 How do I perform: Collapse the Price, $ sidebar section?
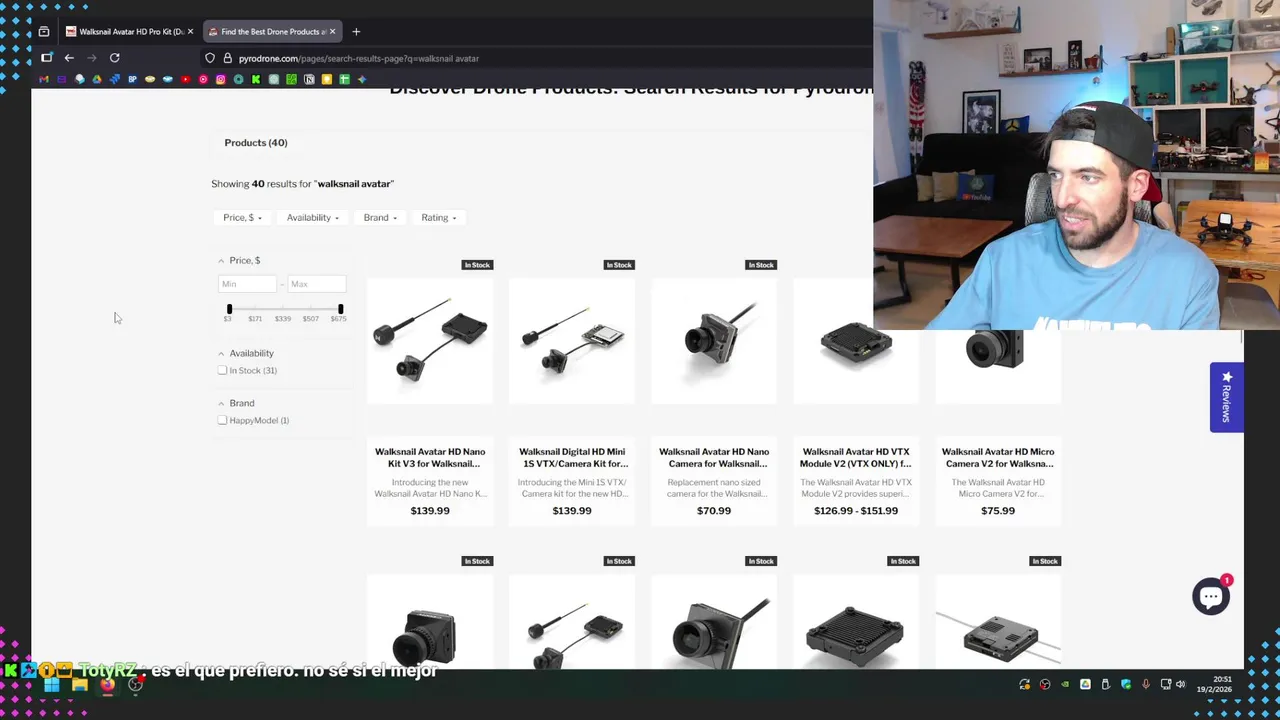[x=239, y=260]
